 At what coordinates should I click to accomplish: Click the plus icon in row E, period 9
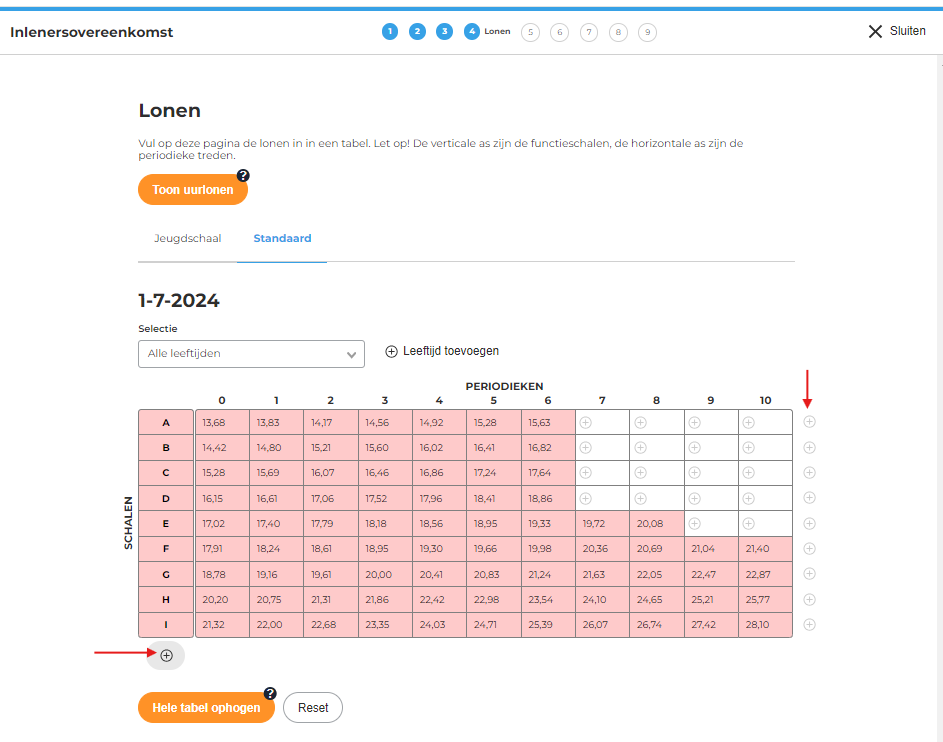(x=694, y=523)
